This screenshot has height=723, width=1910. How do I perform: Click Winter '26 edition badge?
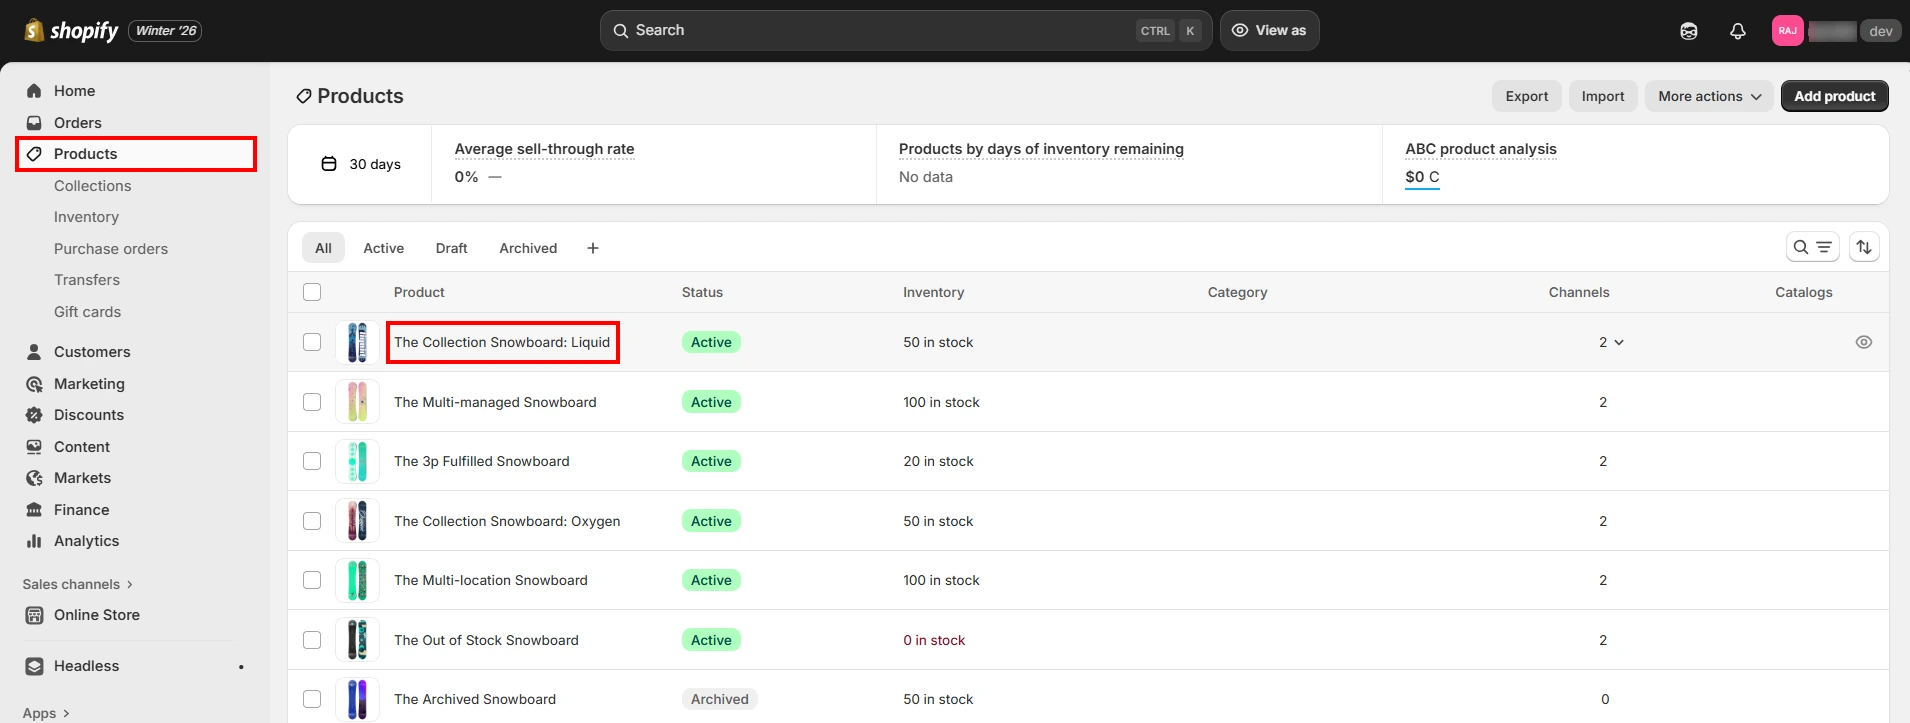pos(165,31)
